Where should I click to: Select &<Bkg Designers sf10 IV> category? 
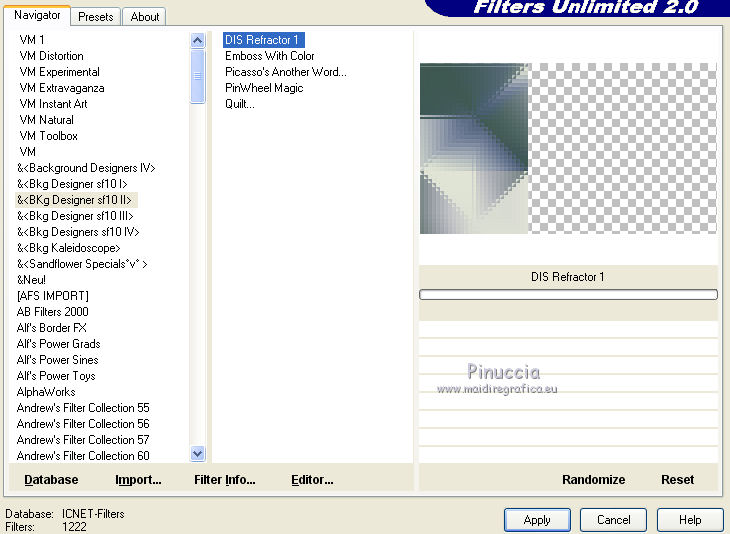click(78, 232)
